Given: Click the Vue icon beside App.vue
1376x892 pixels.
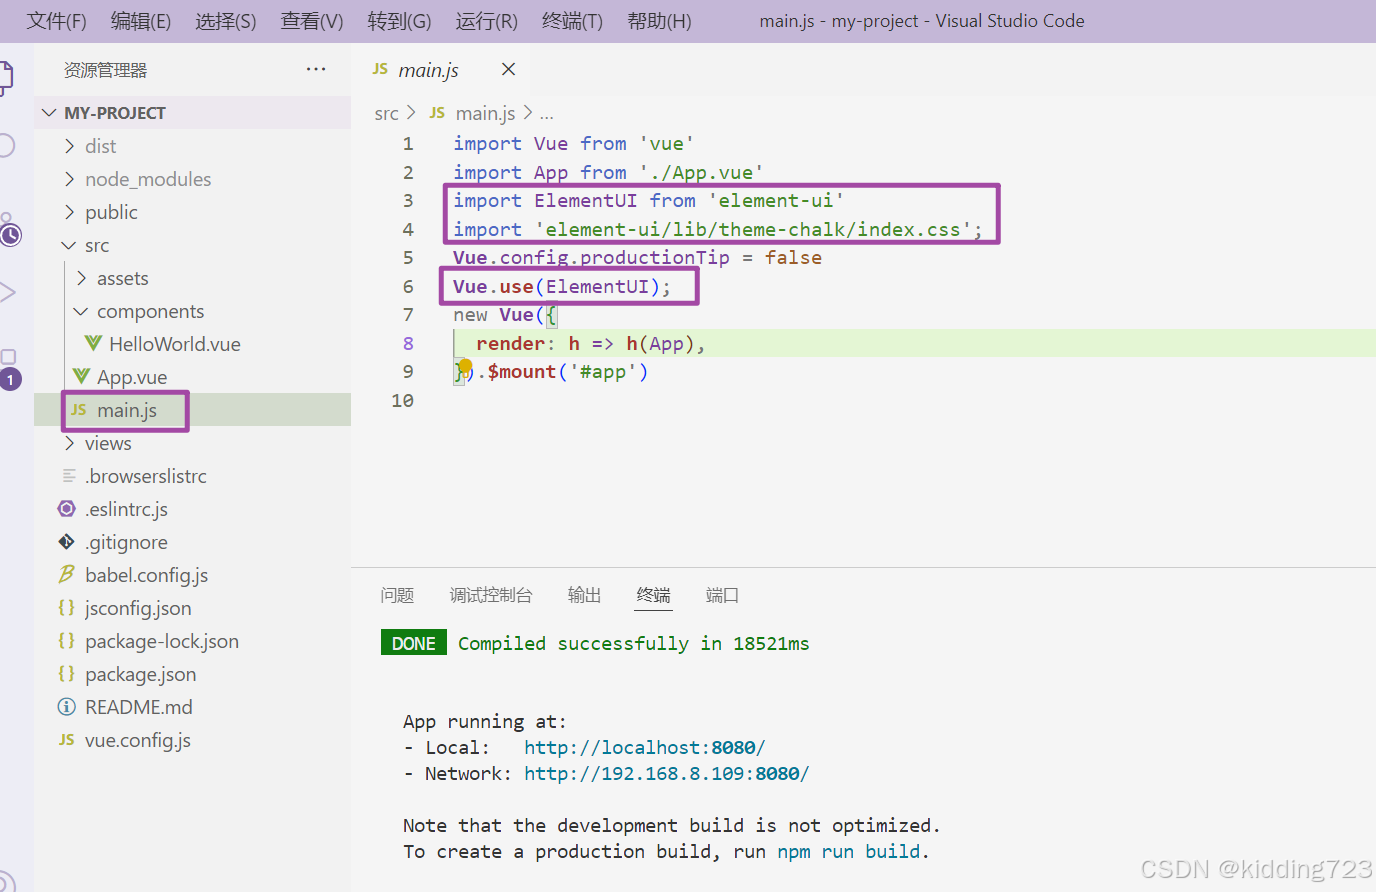Looking at the screenshot, I should click(x=81, y=376).
